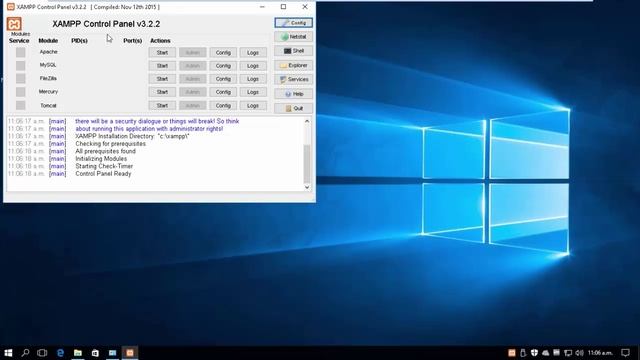Open taskbar Search
Screen dimensions: 640x360
click(25, 353)
